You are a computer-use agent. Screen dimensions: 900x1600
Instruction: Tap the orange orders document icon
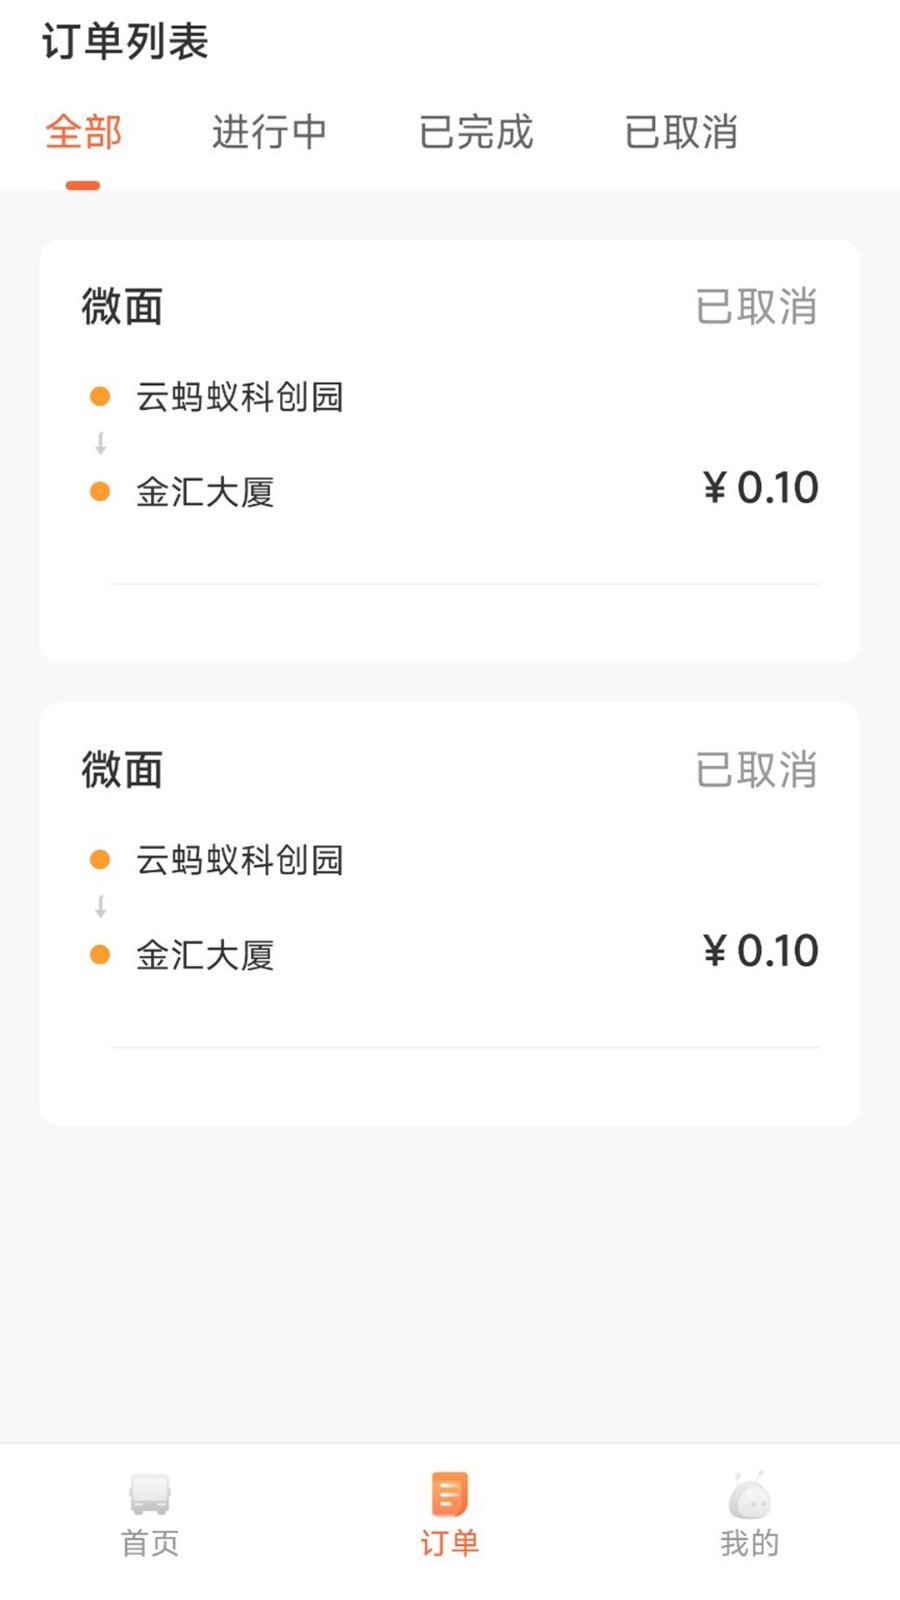pyautogui.click(x=449, y=1494)
